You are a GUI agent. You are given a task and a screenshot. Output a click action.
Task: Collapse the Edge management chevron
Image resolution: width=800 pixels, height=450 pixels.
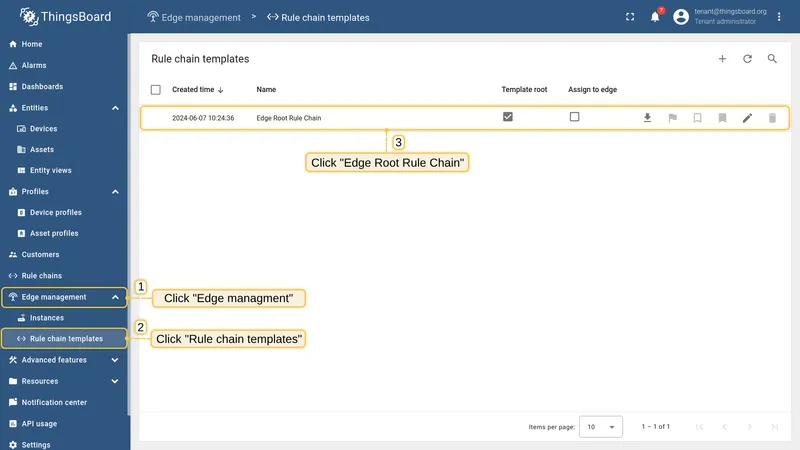pyautogui.click(x=115, y=297)
